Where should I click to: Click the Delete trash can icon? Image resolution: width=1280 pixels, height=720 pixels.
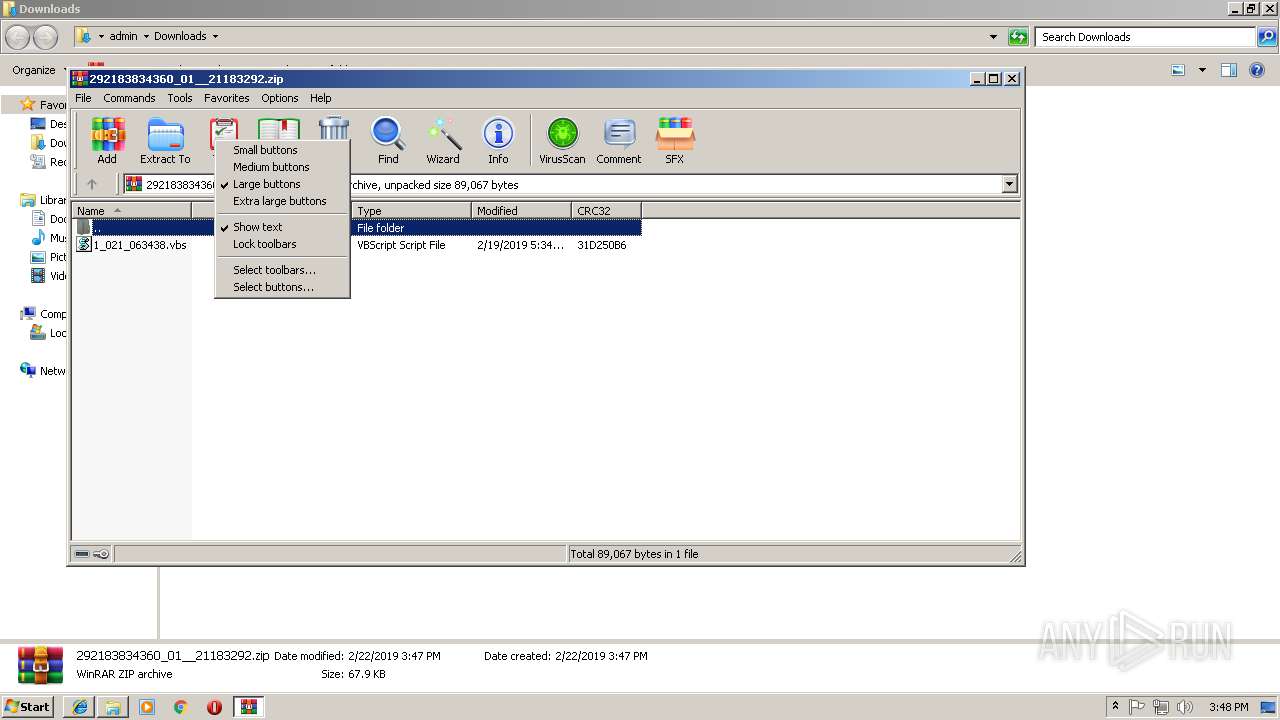pyautogui.click(x=333, y=129)
